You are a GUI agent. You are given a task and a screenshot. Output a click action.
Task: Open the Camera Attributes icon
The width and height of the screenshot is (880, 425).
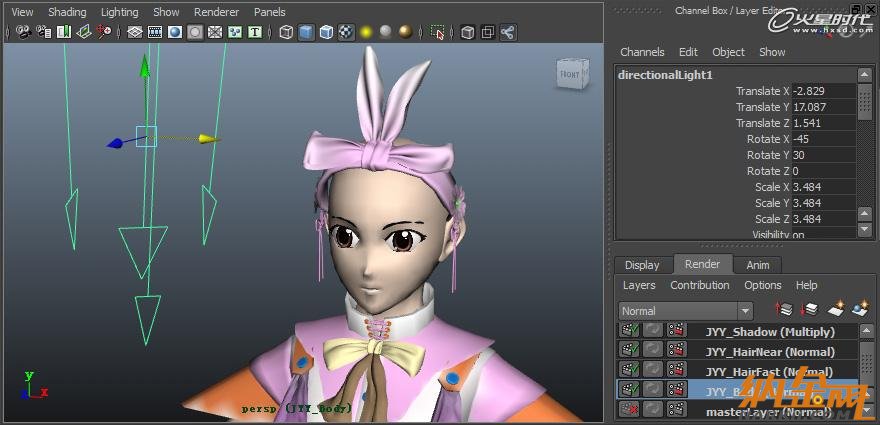click(44, 32)
